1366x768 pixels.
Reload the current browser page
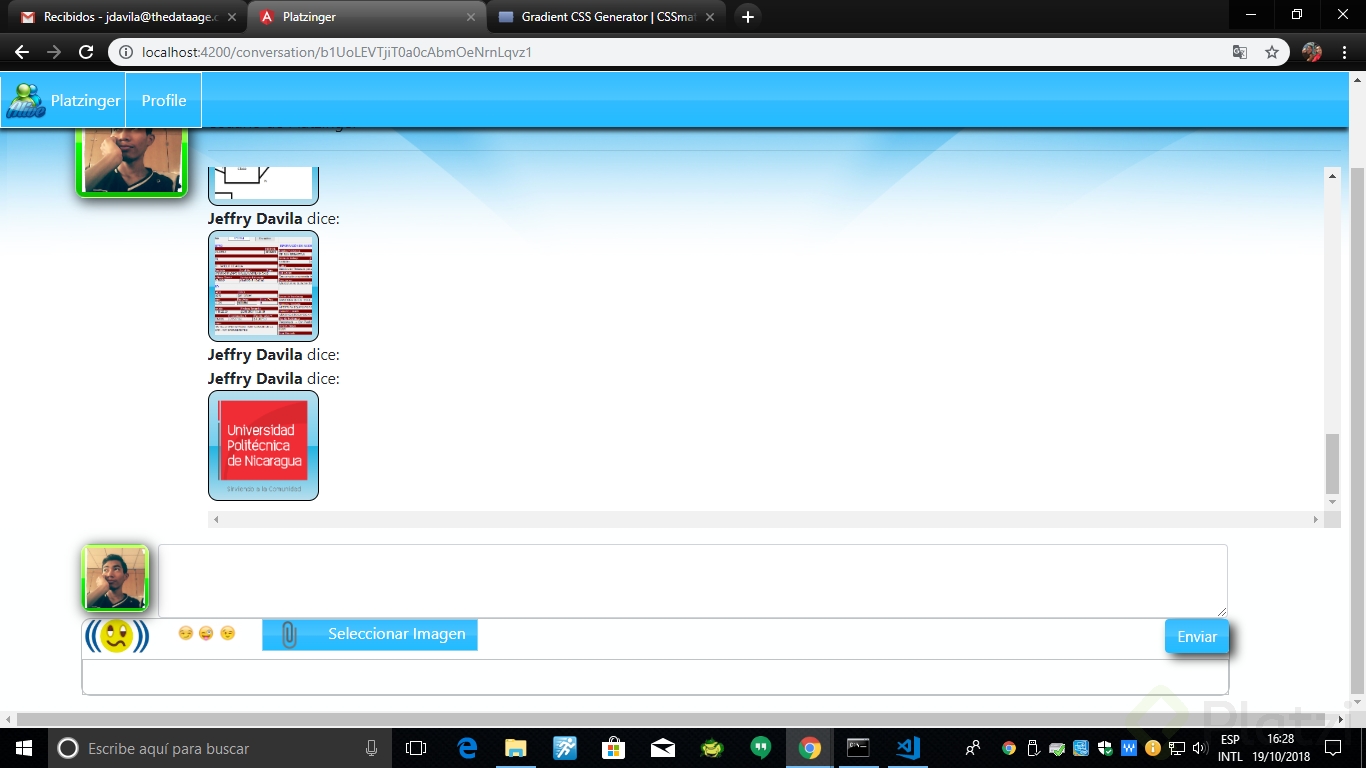[86, 52]
